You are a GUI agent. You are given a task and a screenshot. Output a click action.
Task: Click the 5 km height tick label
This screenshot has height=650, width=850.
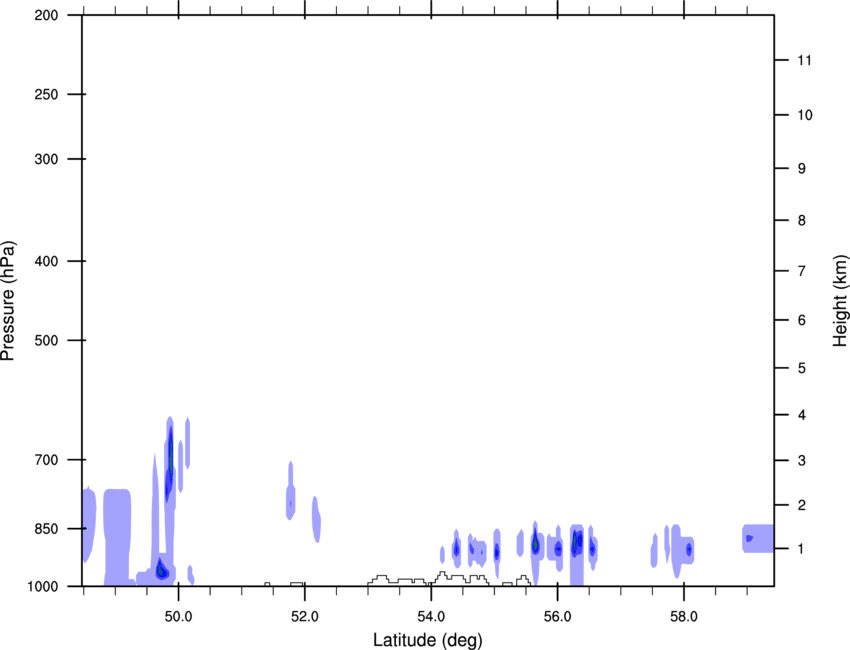(801, 369)
